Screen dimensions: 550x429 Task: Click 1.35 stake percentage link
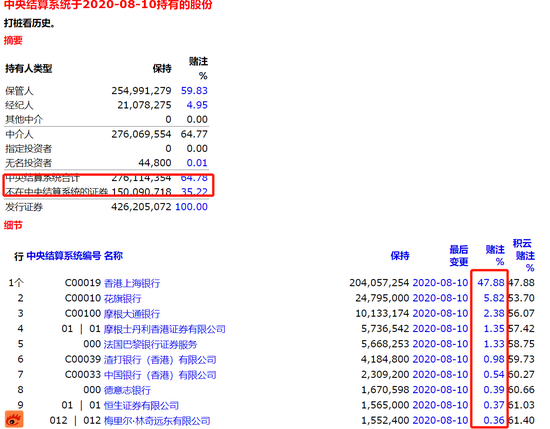click(494, 329)
